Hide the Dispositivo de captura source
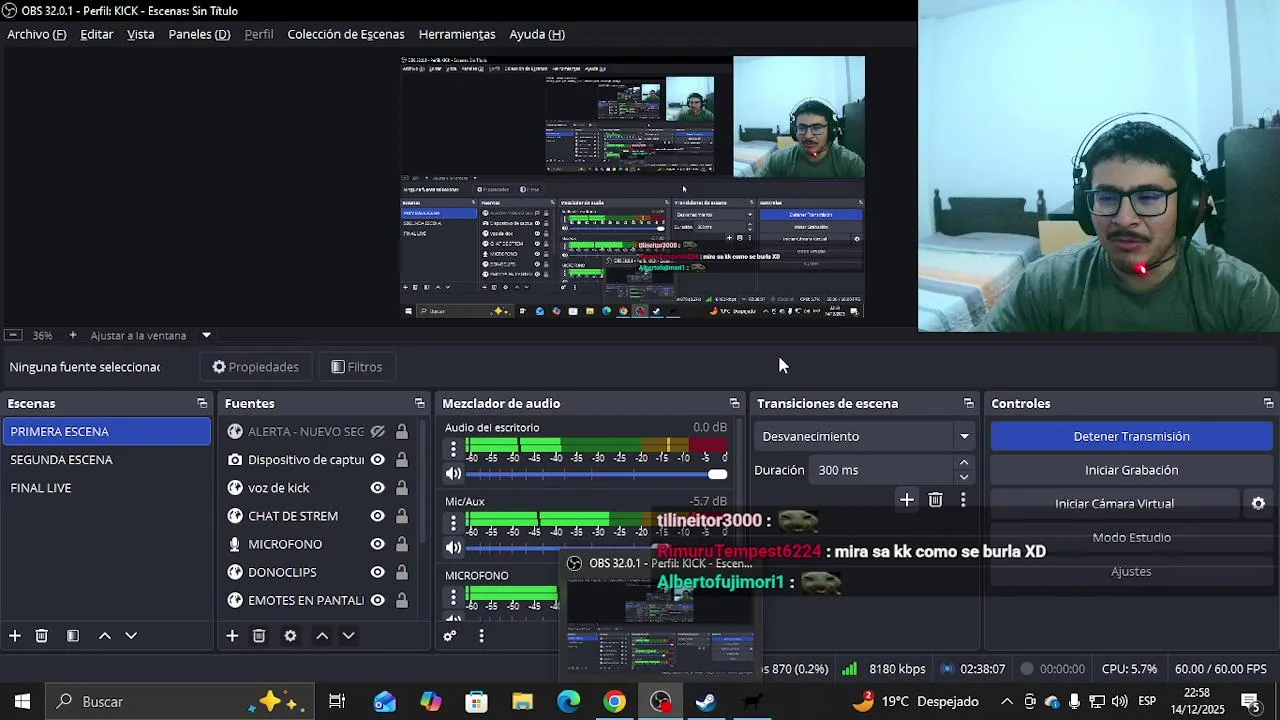The width and height of the screenshot is (1280, 720). (x=377, y=460)
